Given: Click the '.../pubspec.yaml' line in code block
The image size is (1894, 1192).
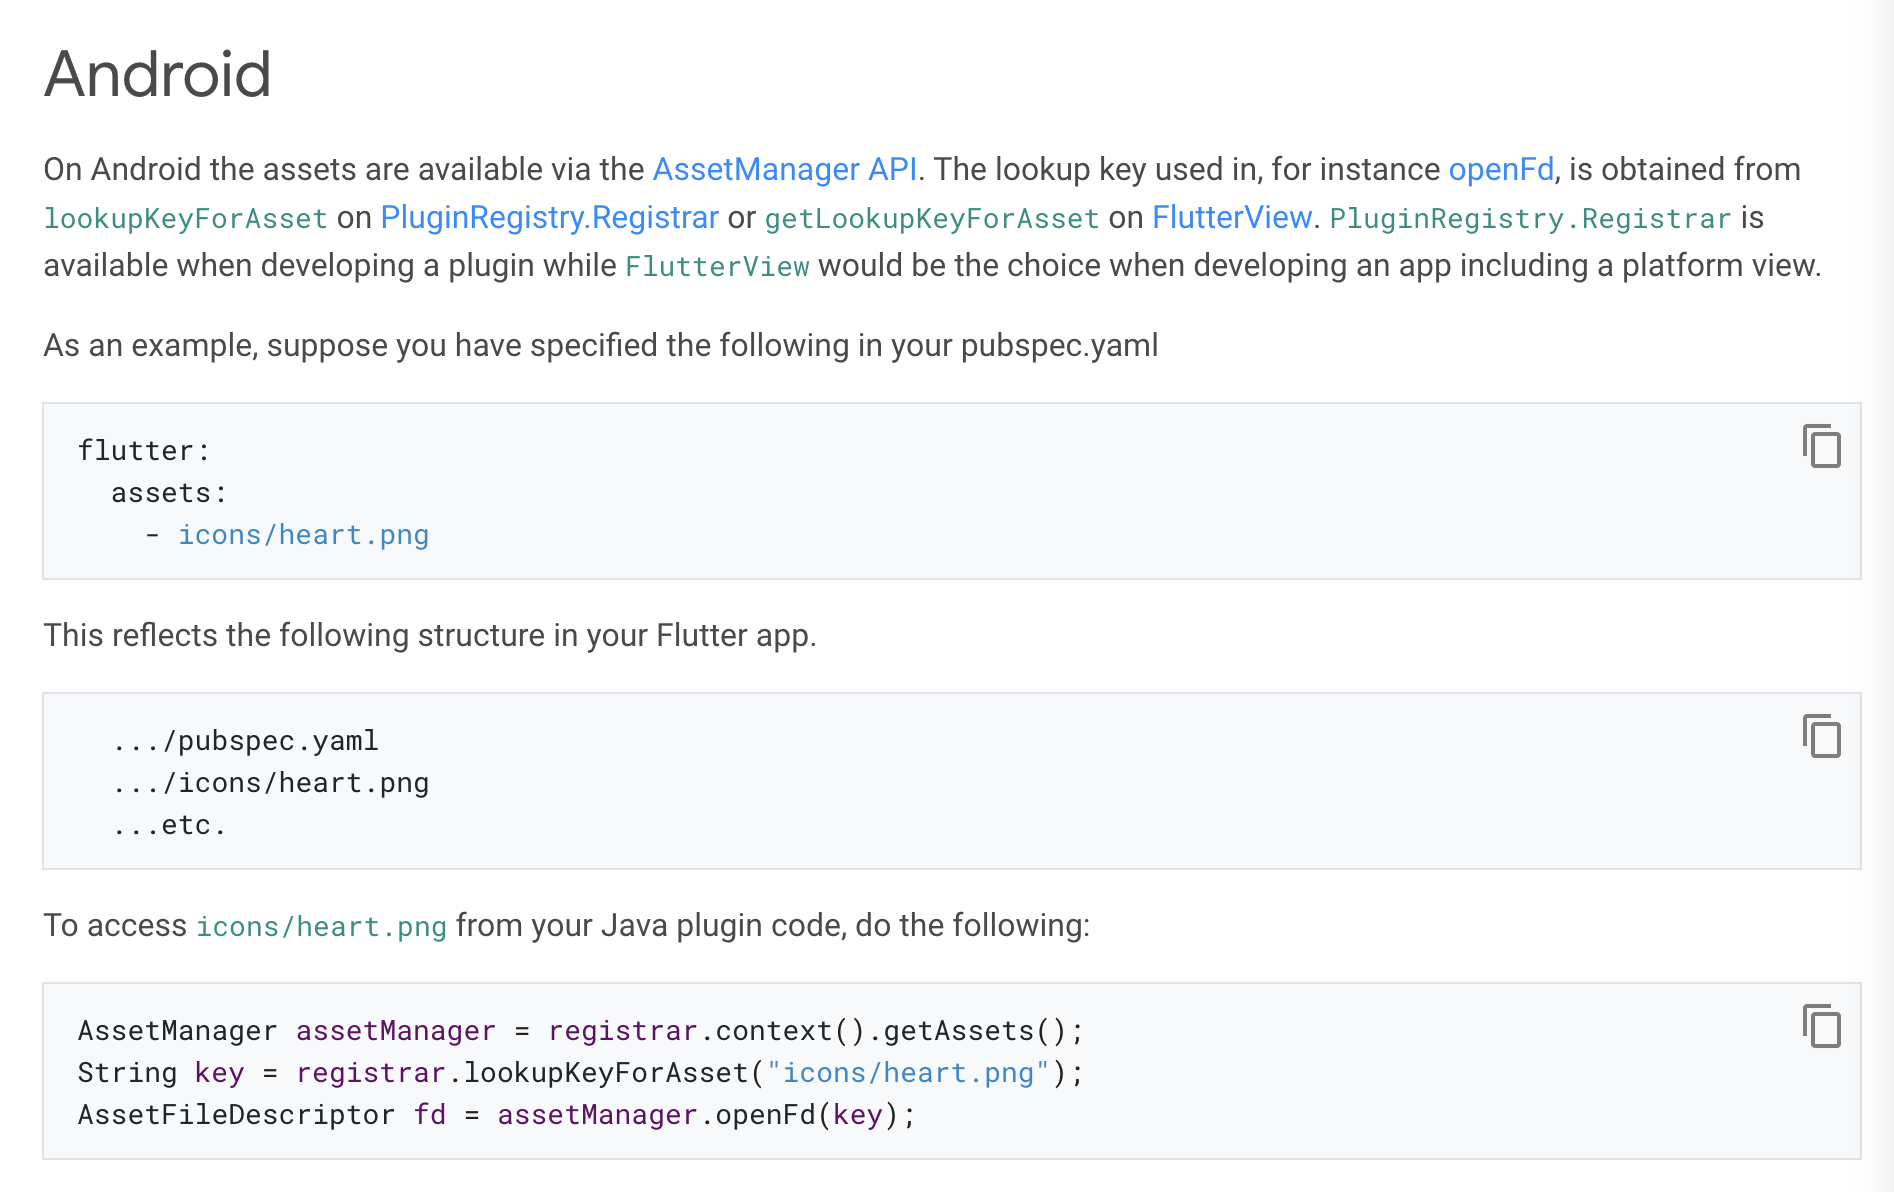Looking at the screenshot, I should tap(245, 741).
